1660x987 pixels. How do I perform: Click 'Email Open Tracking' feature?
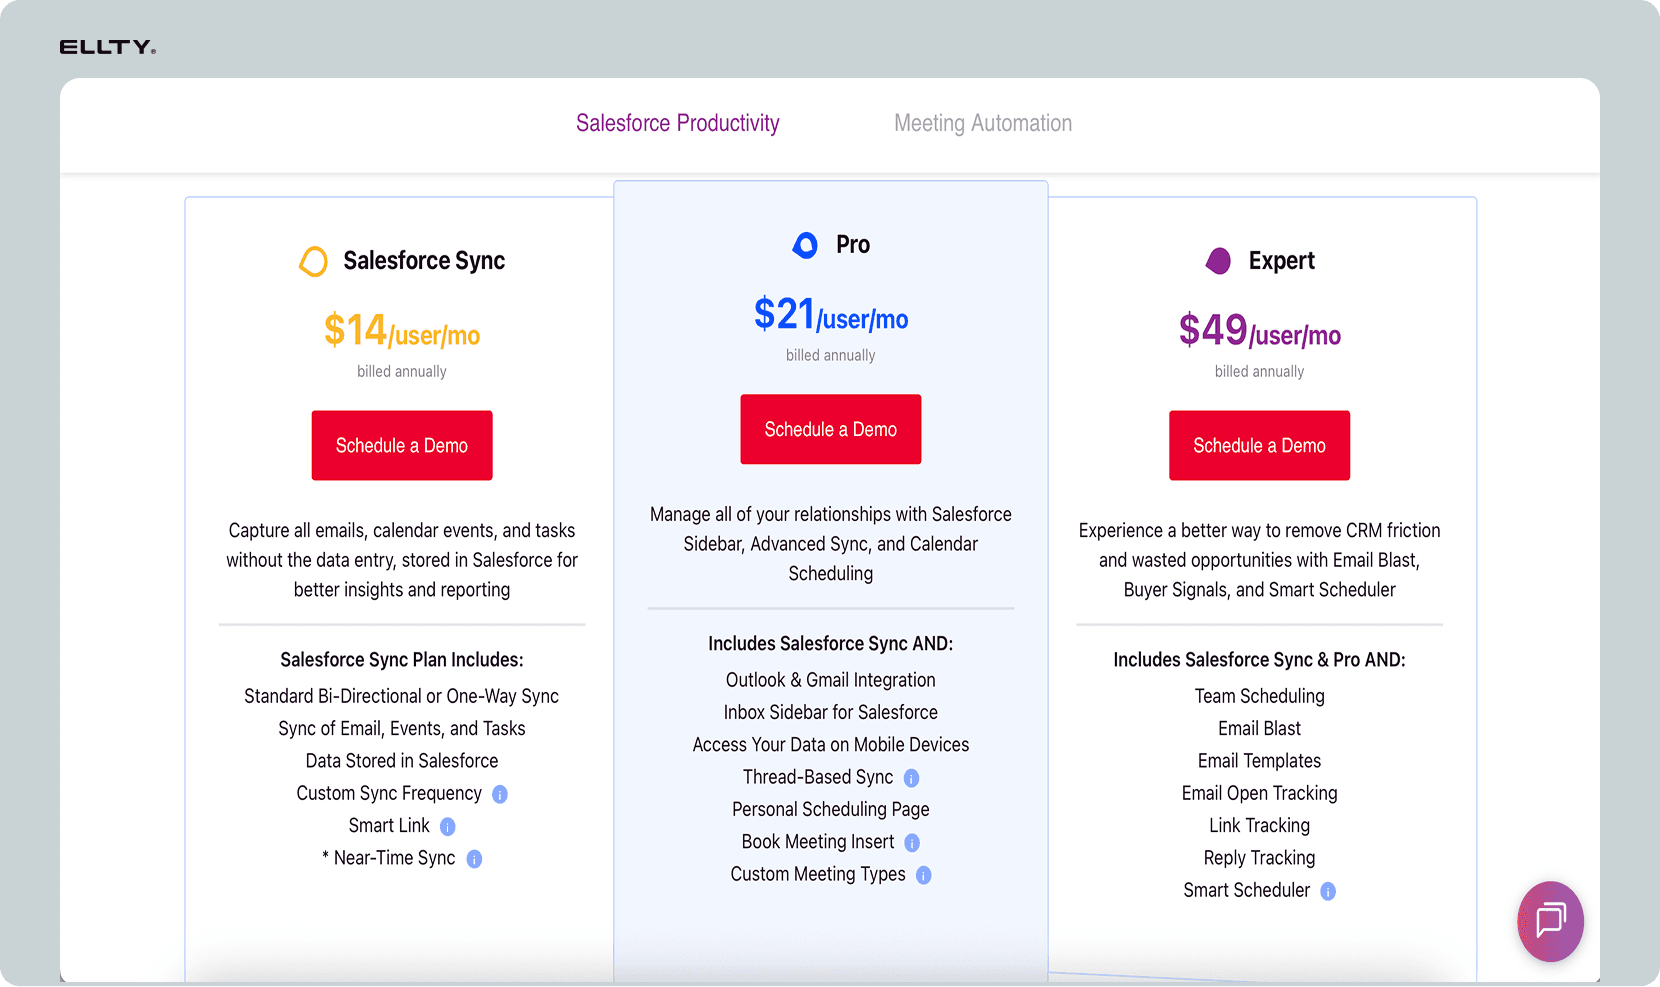pyautogui.click(x=1260, y=794)
